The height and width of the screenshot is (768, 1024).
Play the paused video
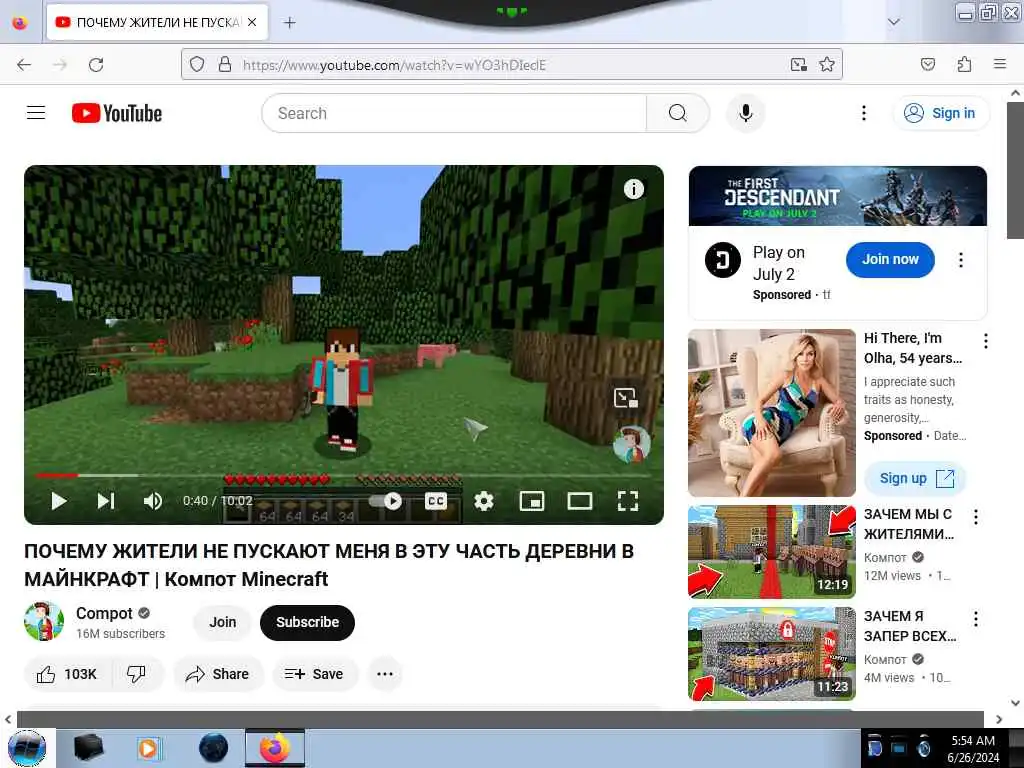point(59,501)
